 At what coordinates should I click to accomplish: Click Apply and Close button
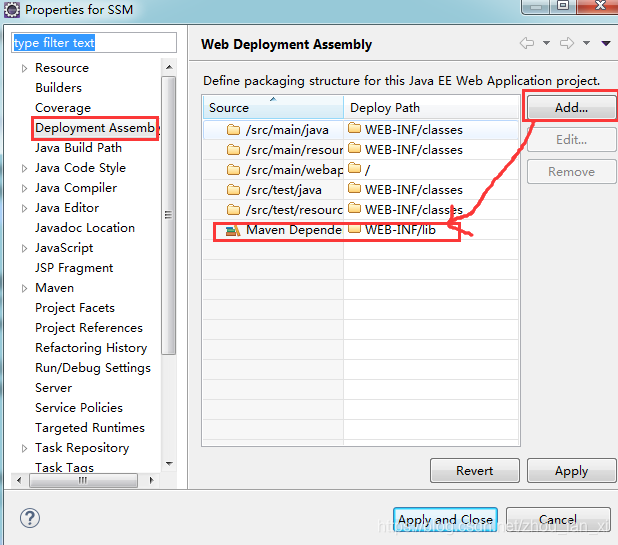(x=445, y=520)
